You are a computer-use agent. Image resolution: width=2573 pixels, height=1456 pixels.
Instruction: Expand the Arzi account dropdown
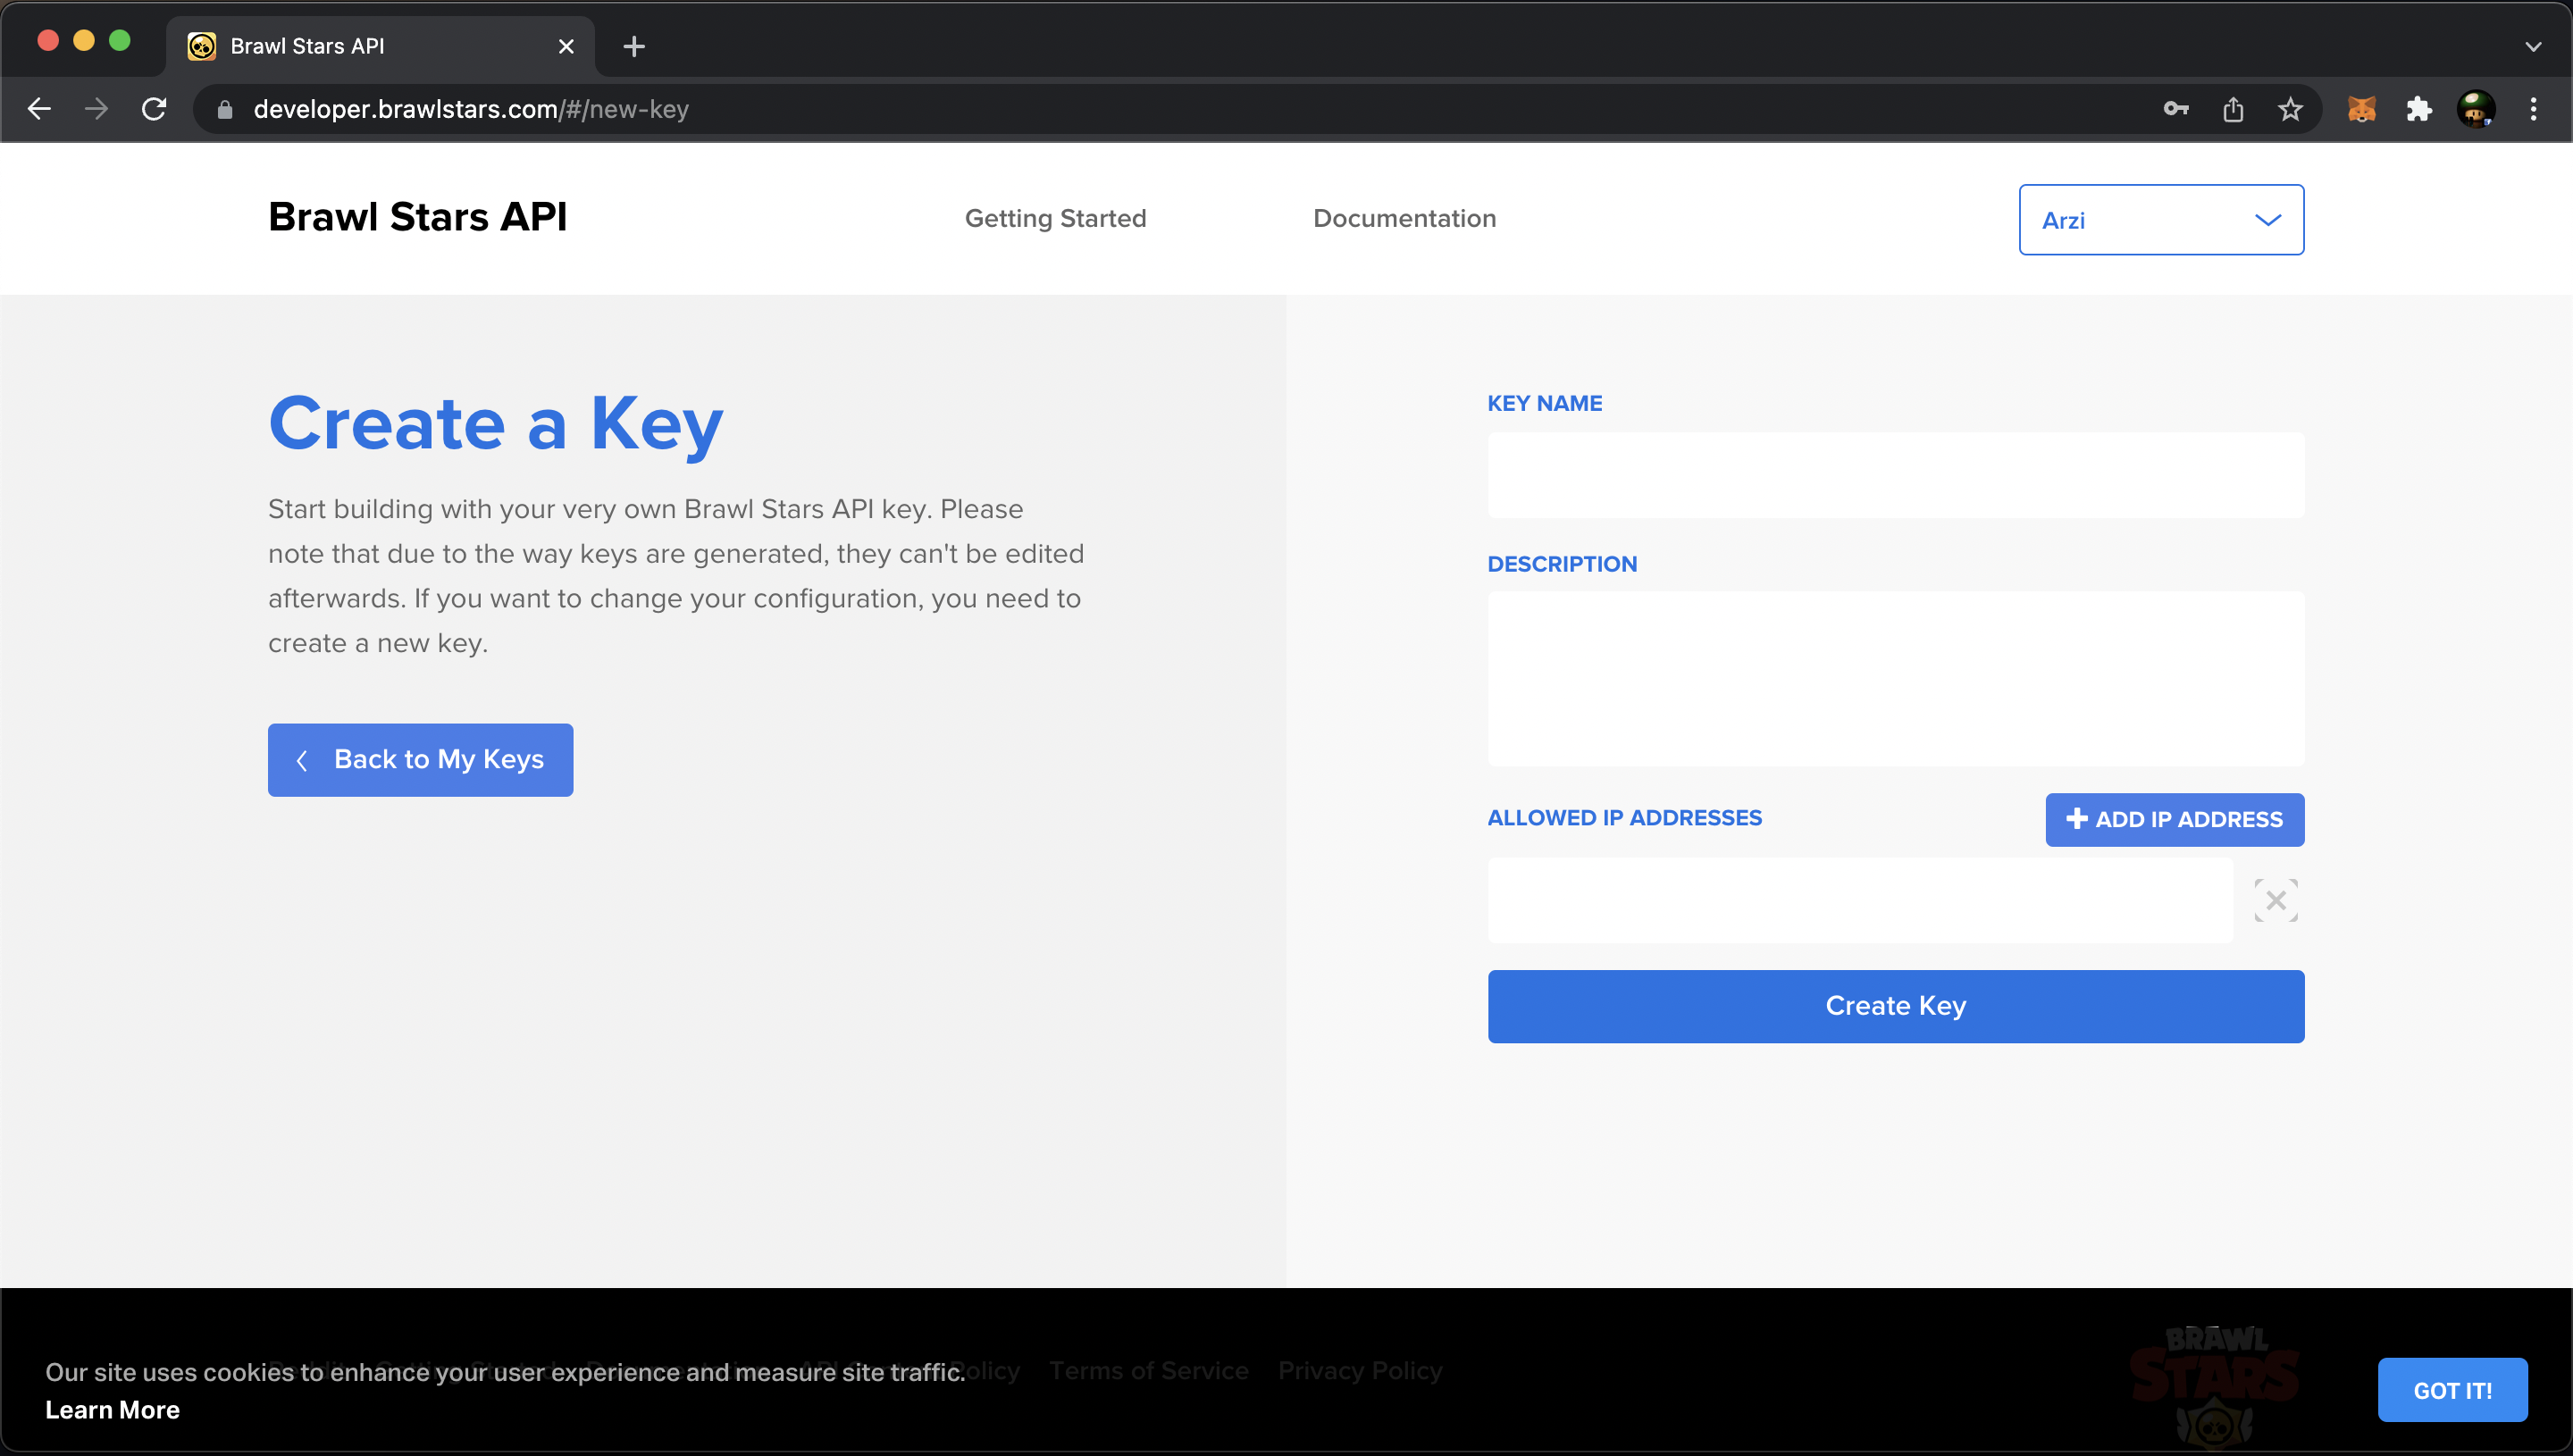2160,220
